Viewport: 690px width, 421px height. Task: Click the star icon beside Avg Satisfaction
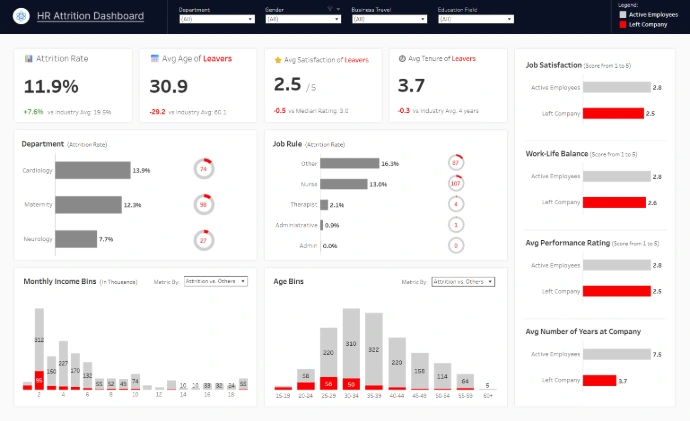point(277,59)
